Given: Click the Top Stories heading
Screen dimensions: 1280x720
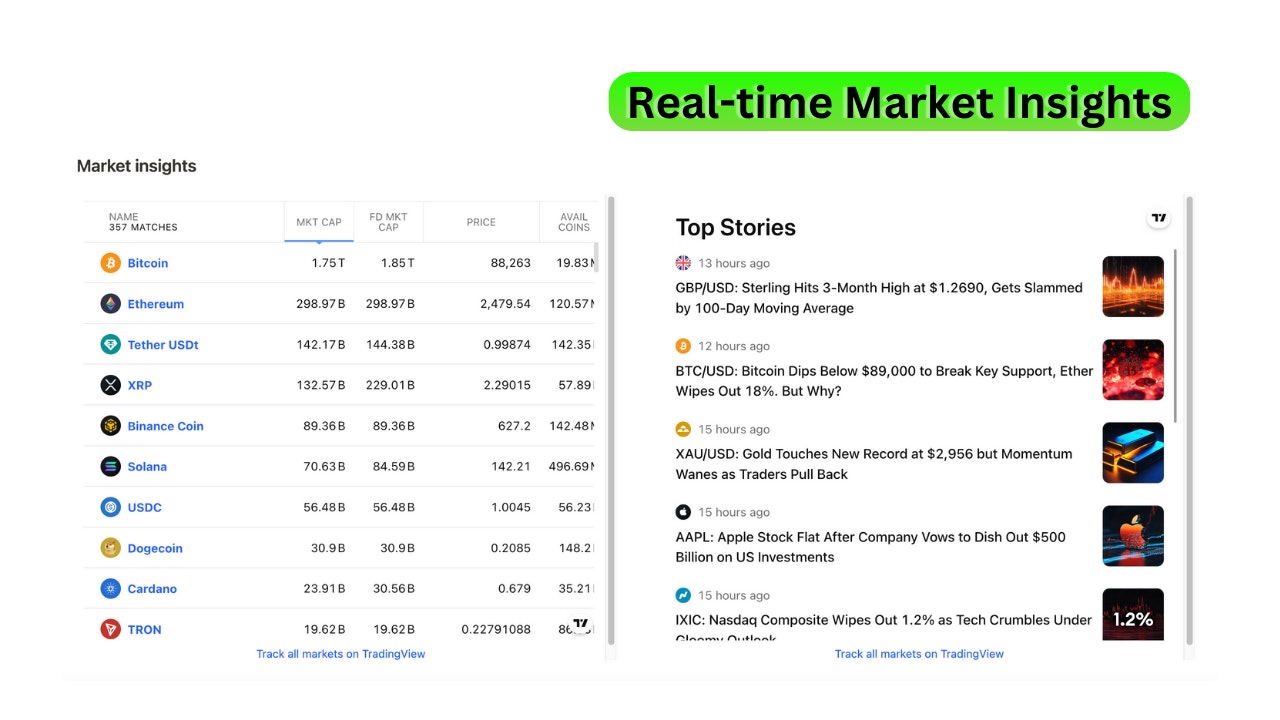Looking at the screenshot, I should (736, 227).
